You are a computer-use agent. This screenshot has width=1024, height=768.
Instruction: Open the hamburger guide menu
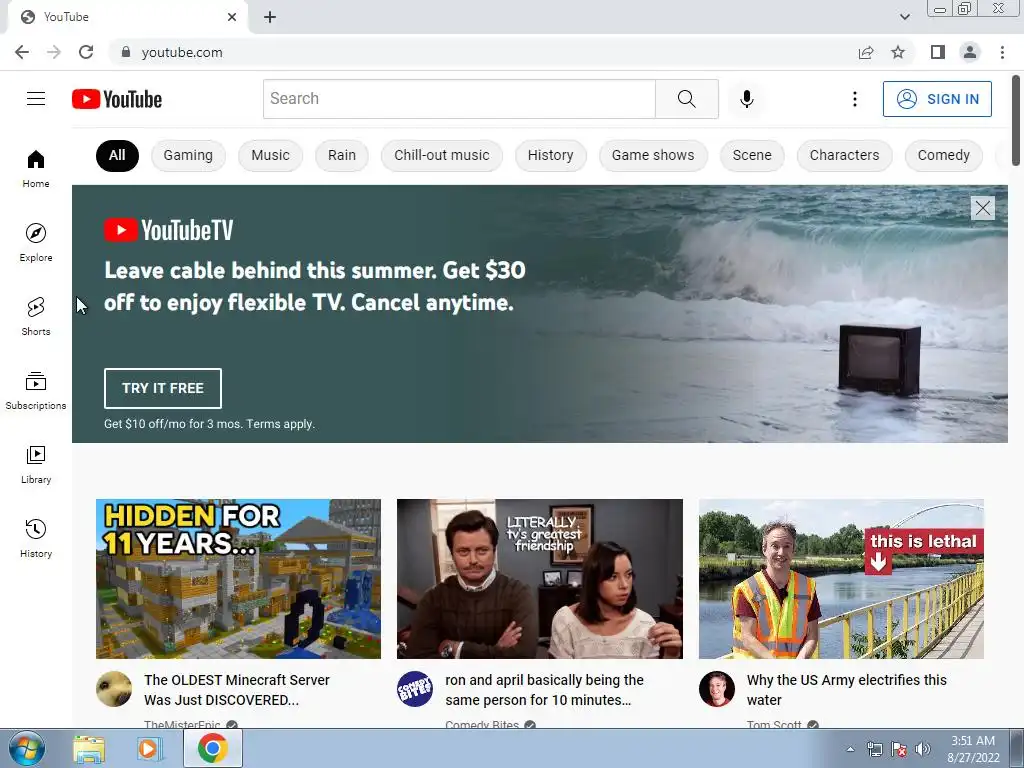(x=36, y=99)
